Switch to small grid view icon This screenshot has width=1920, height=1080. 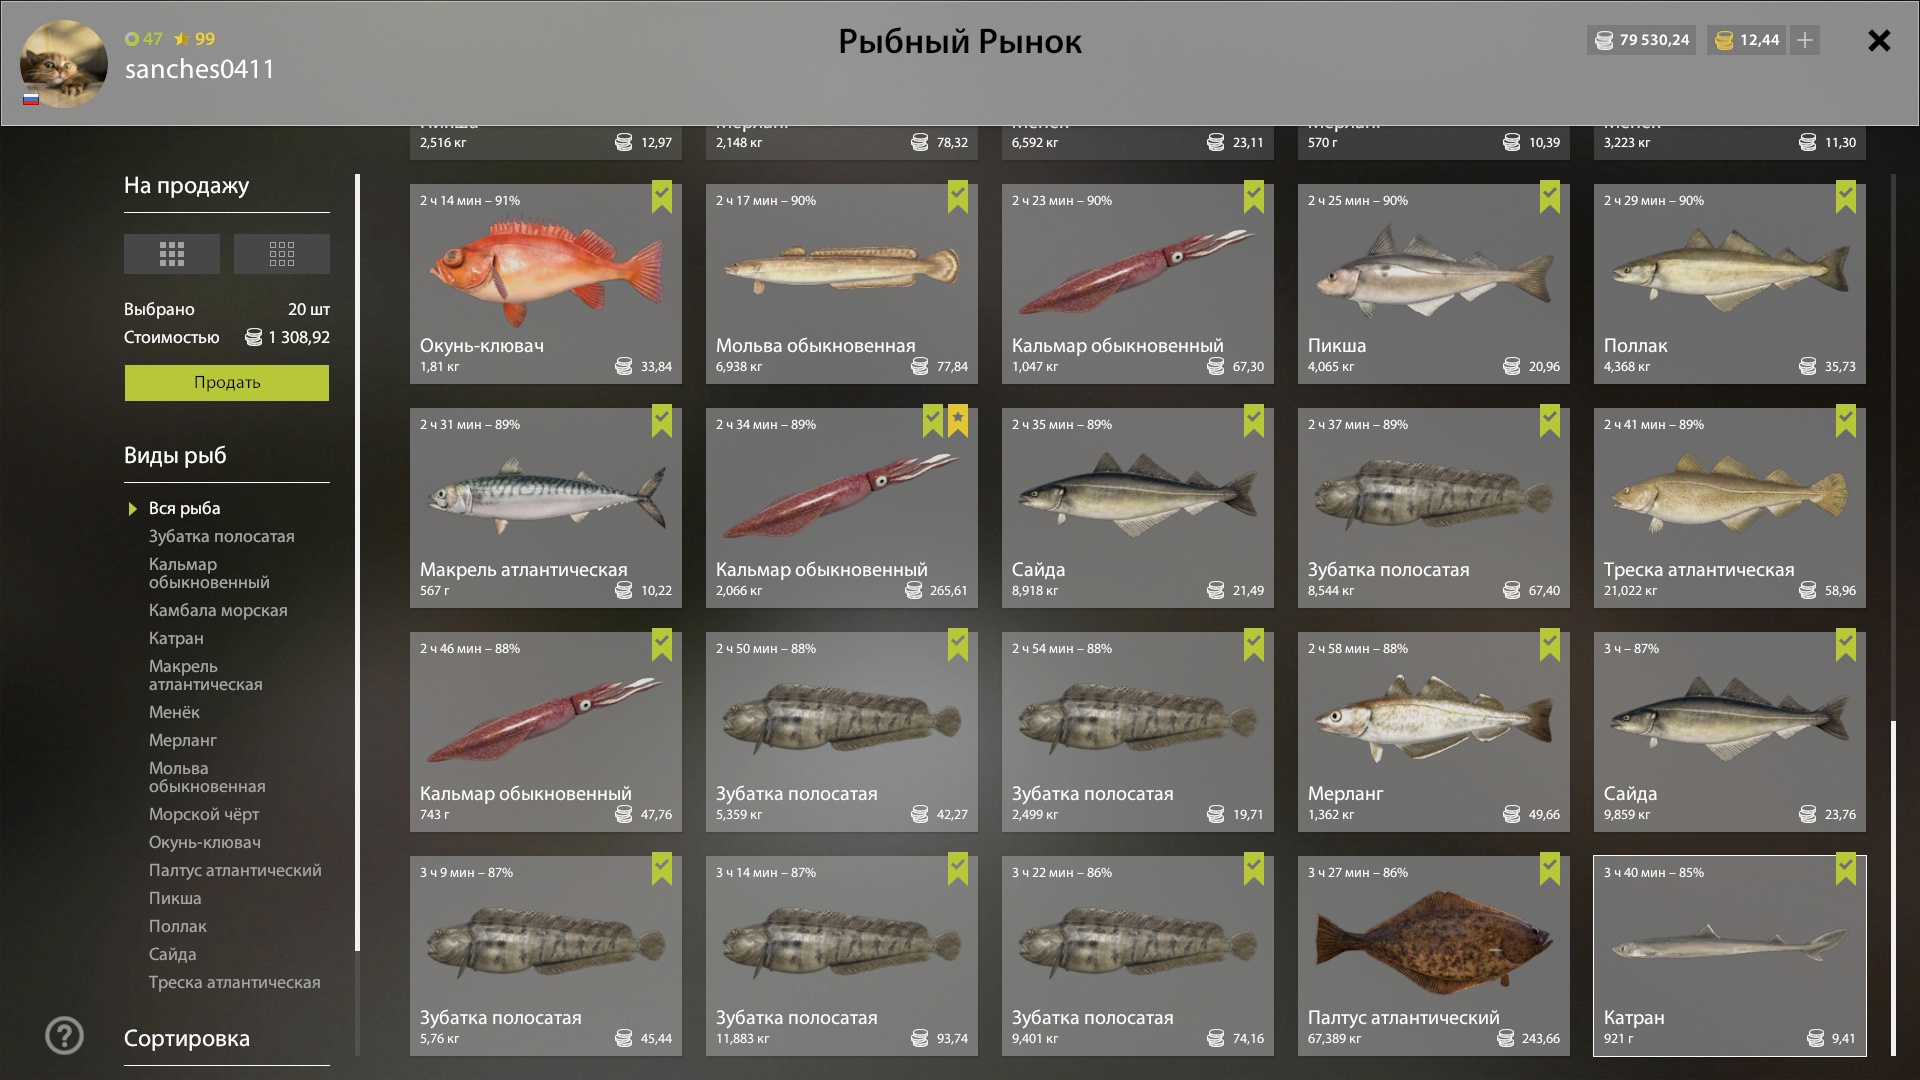pos(282,254)
